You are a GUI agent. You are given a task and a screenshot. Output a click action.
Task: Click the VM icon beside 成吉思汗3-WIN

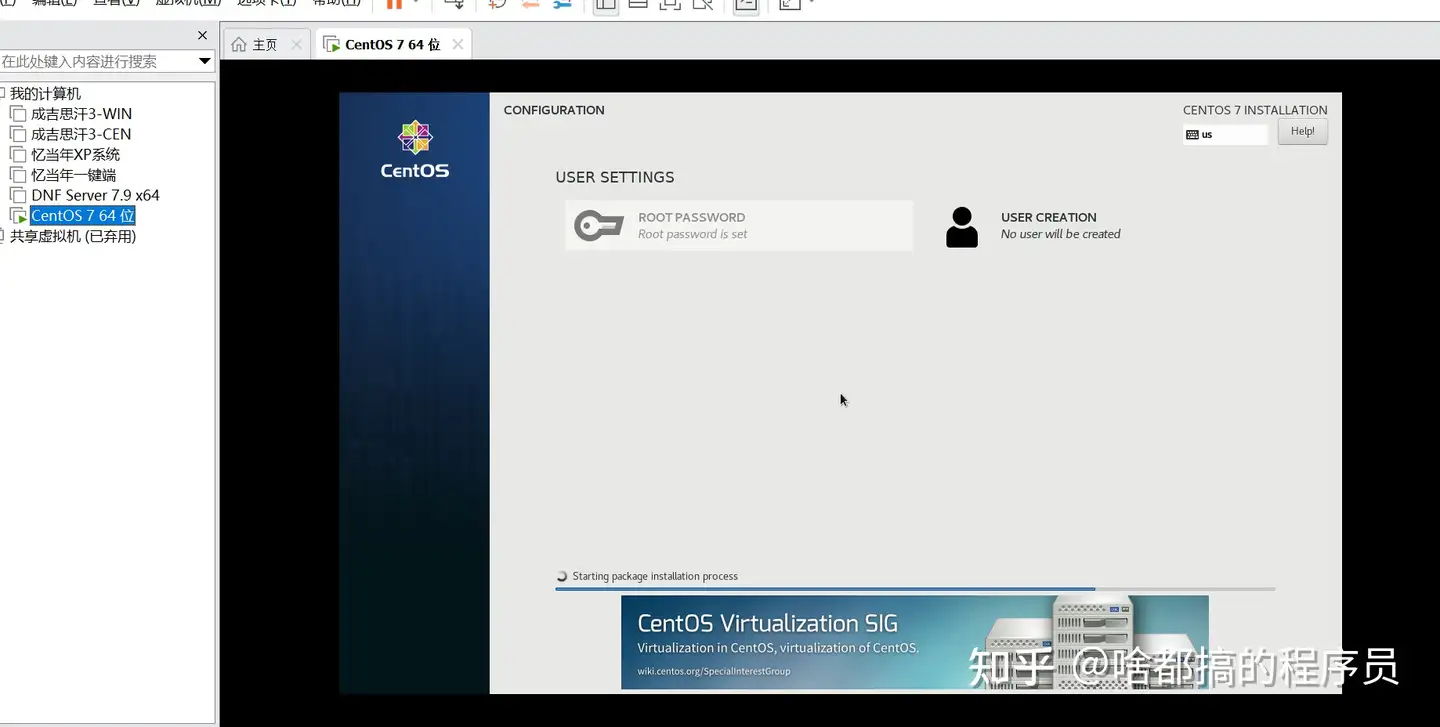tap(18, 114)
